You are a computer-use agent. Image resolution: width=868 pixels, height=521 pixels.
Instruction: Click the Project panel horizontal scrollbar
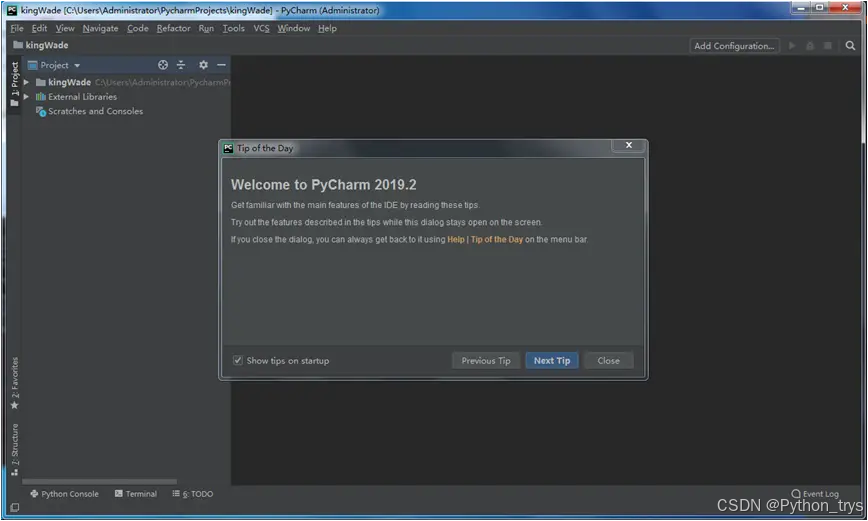pos(100,482)
